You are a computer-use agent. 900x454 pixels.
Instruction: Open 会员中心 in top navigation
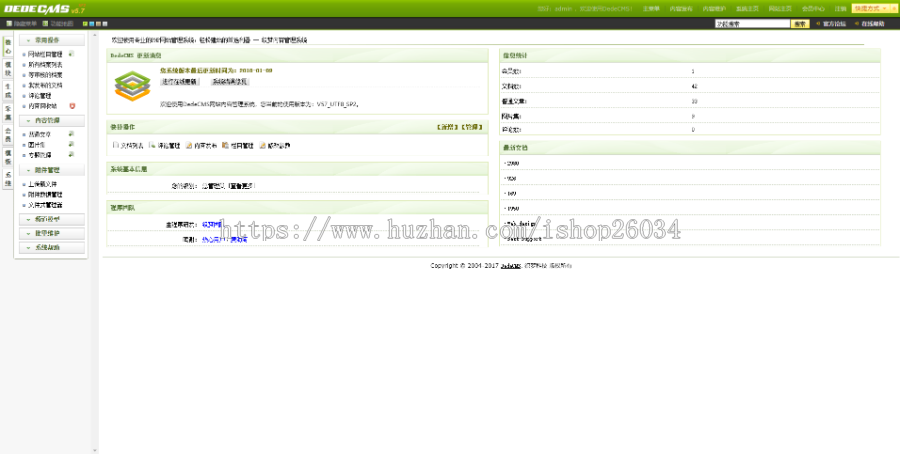813,9
